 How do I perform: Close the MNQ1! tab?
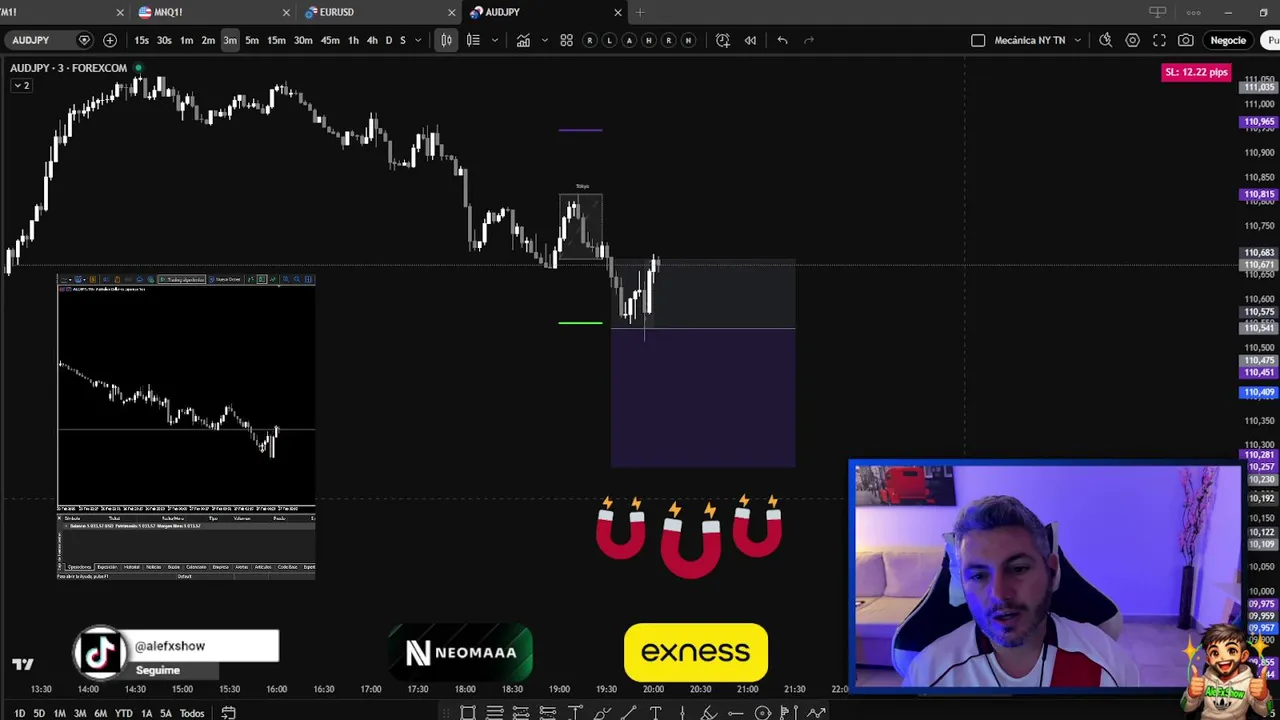point(286,12)
